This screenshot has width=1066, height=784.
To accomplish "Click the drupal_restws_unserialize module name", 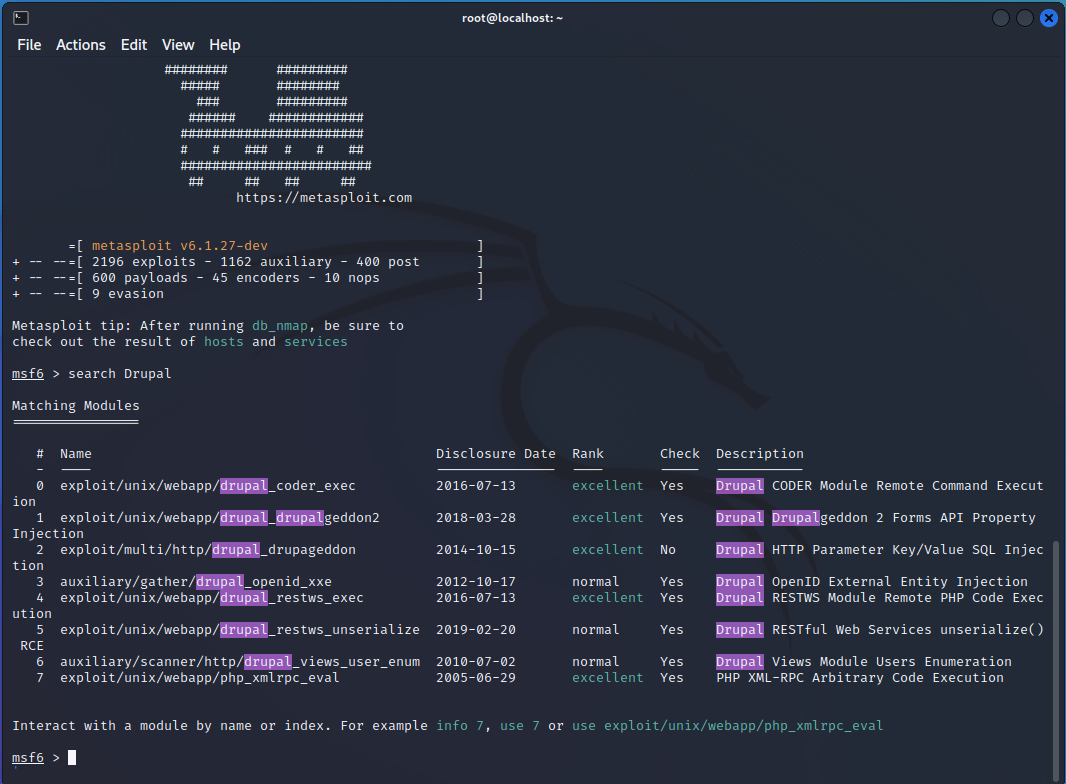I will pyautogui.click(x=240, y=630).
